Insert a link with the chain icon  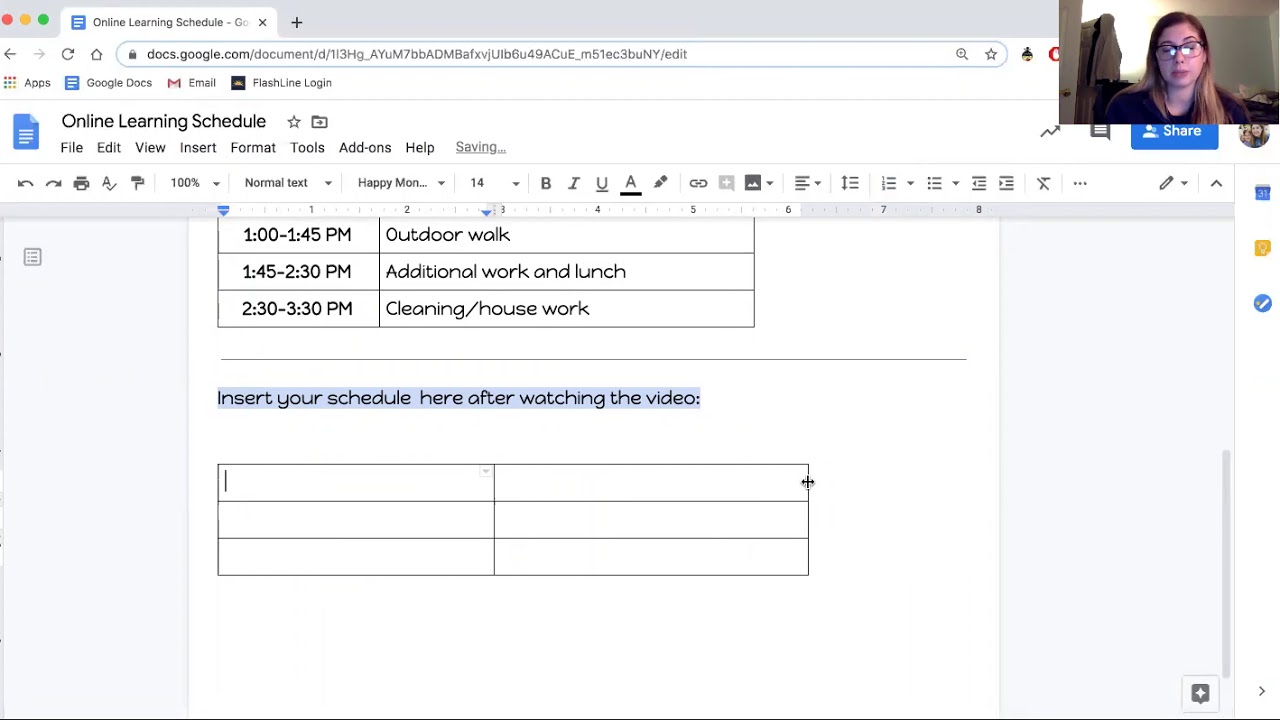click(698, 183)
